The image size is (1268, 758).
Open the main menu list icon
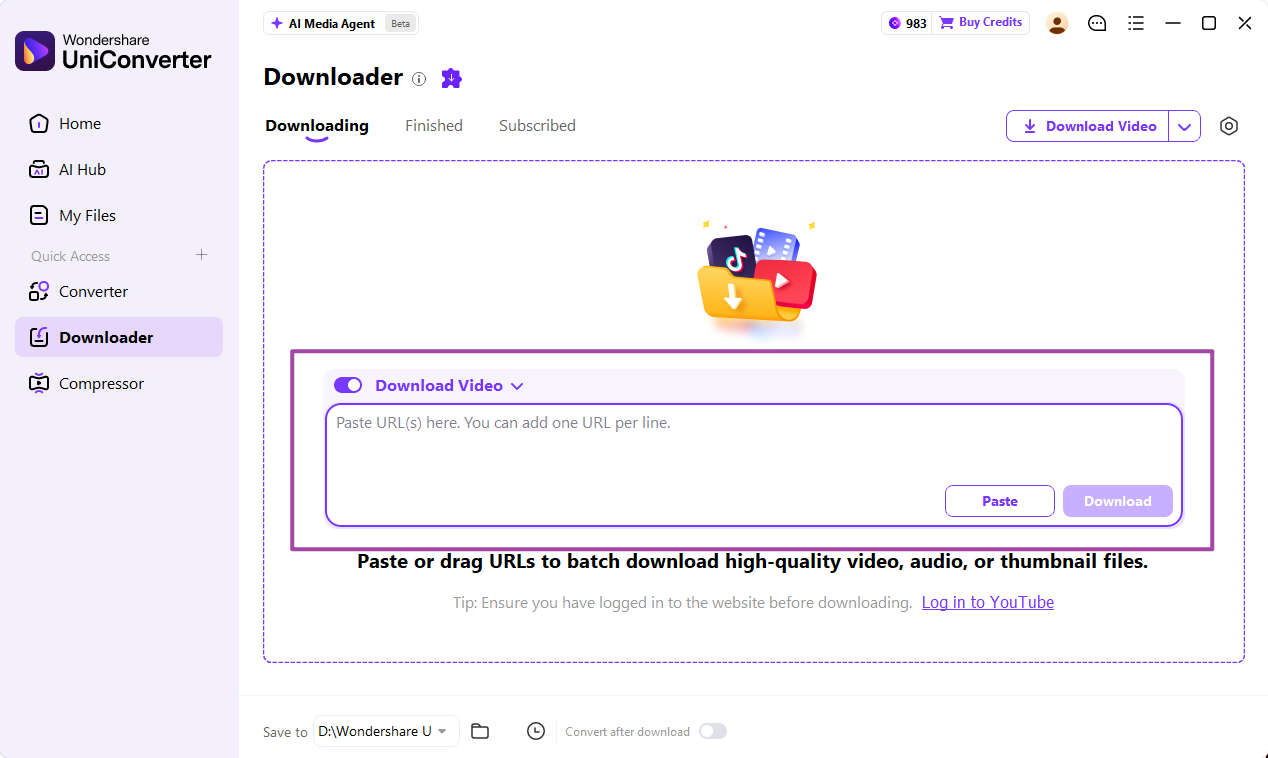[x=1135, y=23]
